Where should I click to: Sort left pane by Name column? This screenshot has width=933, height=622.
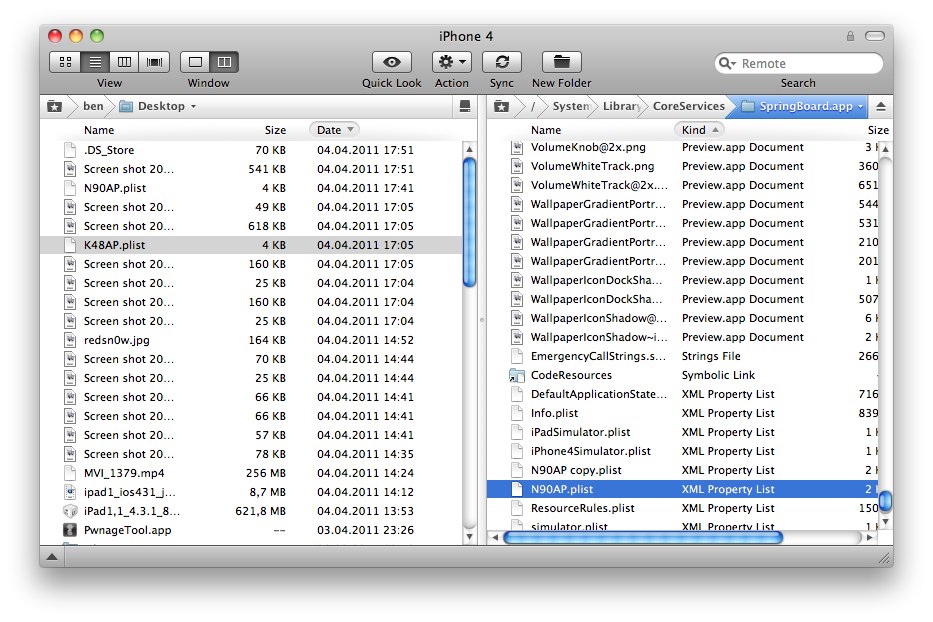click(x=99, y=130)
